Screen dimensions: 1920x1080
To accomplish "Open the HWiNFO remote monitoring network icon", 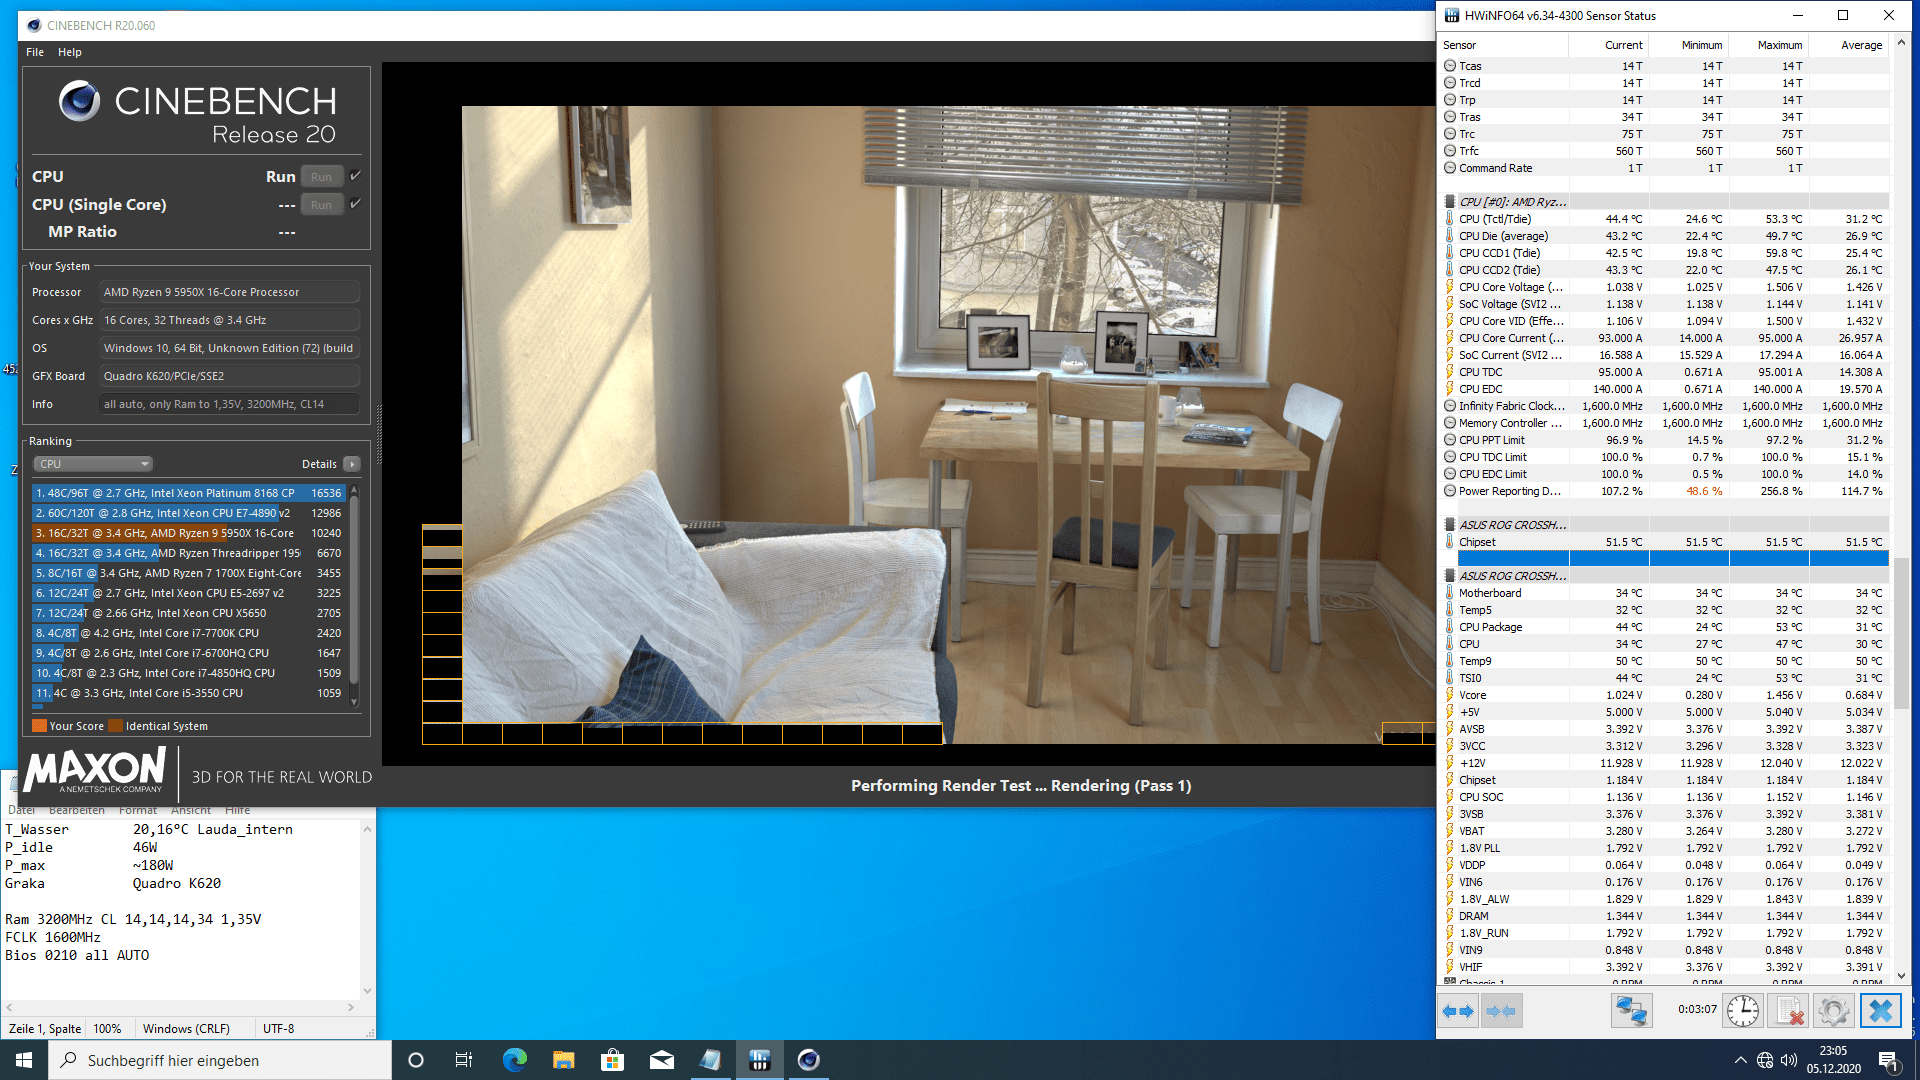I will (1631, 1011).
